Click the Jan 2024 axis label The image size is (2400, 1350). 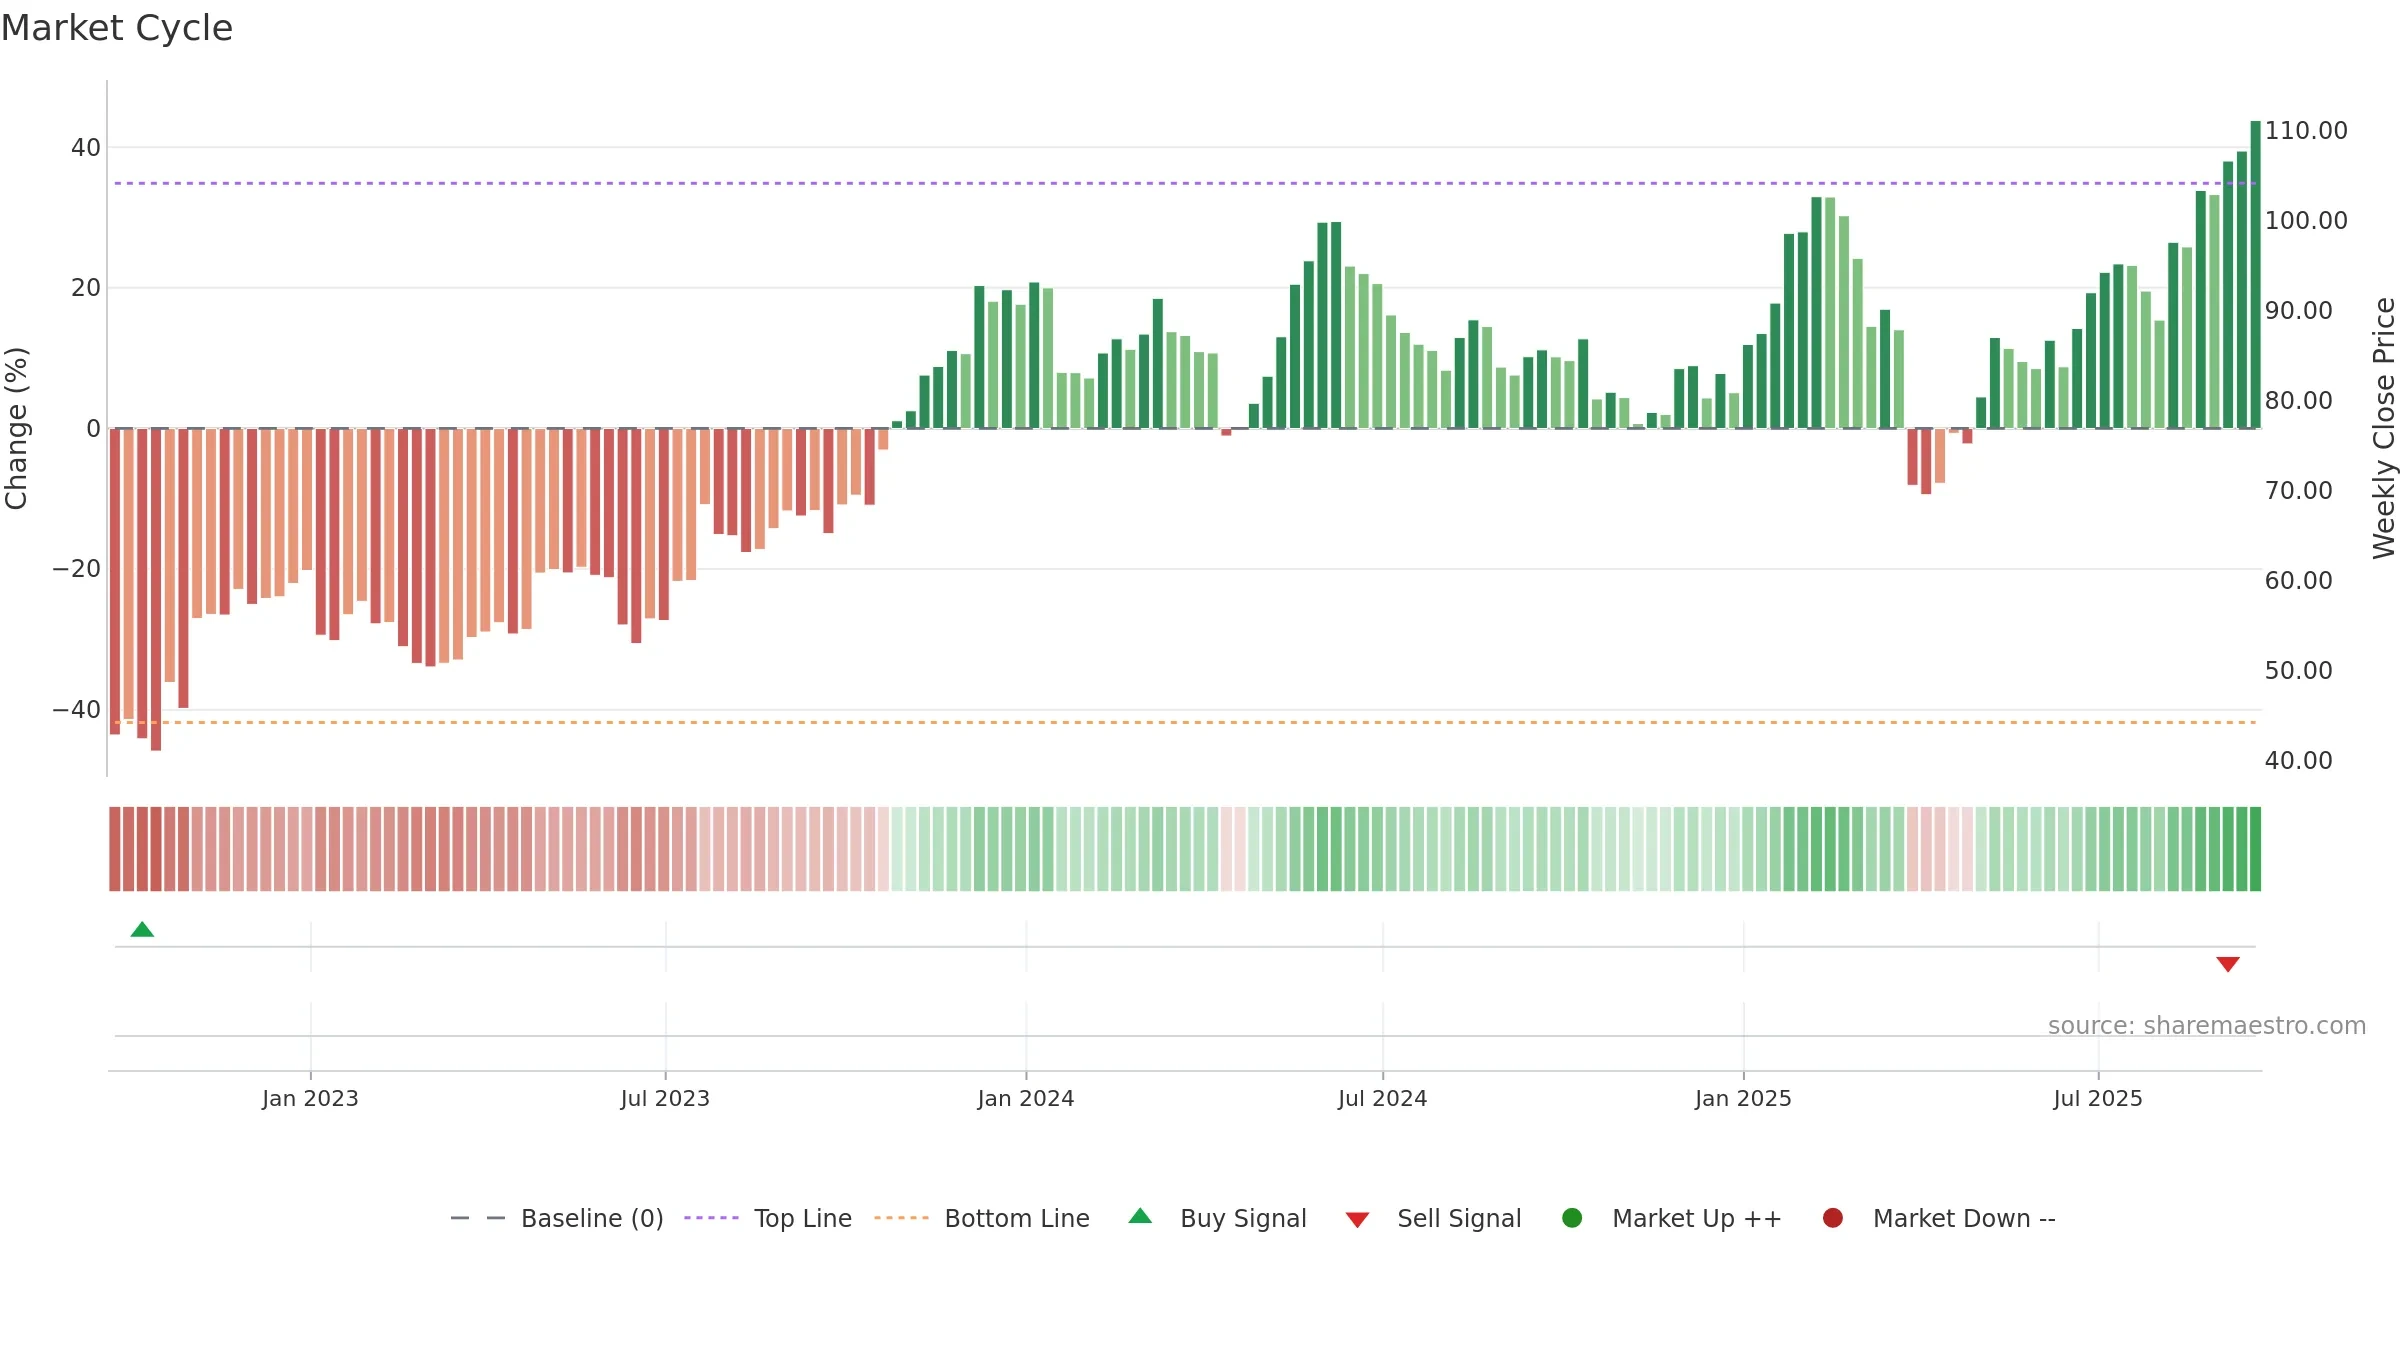1026,1098
